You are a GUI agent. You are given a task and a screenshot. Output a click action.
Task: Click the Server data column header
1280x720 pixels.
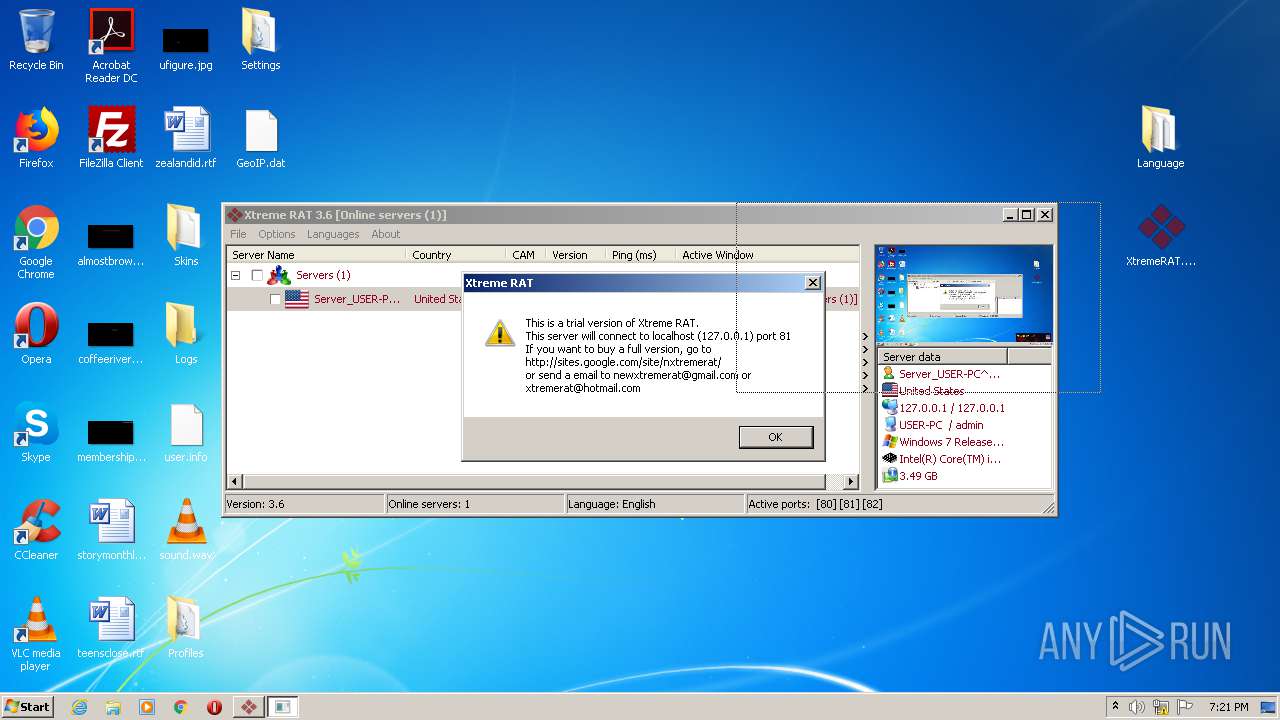tap(942, 356)
